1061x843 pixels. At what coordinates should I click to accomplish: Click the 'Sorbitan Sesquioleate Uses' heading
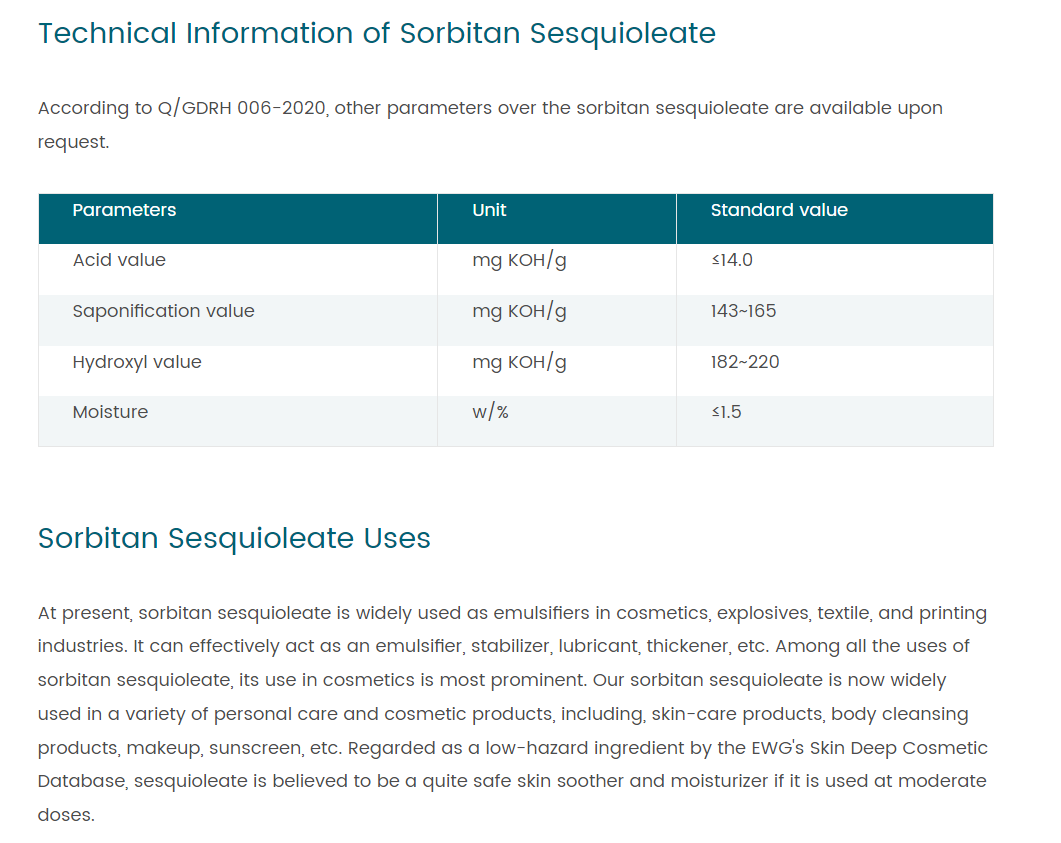click(x=234, y=538)
